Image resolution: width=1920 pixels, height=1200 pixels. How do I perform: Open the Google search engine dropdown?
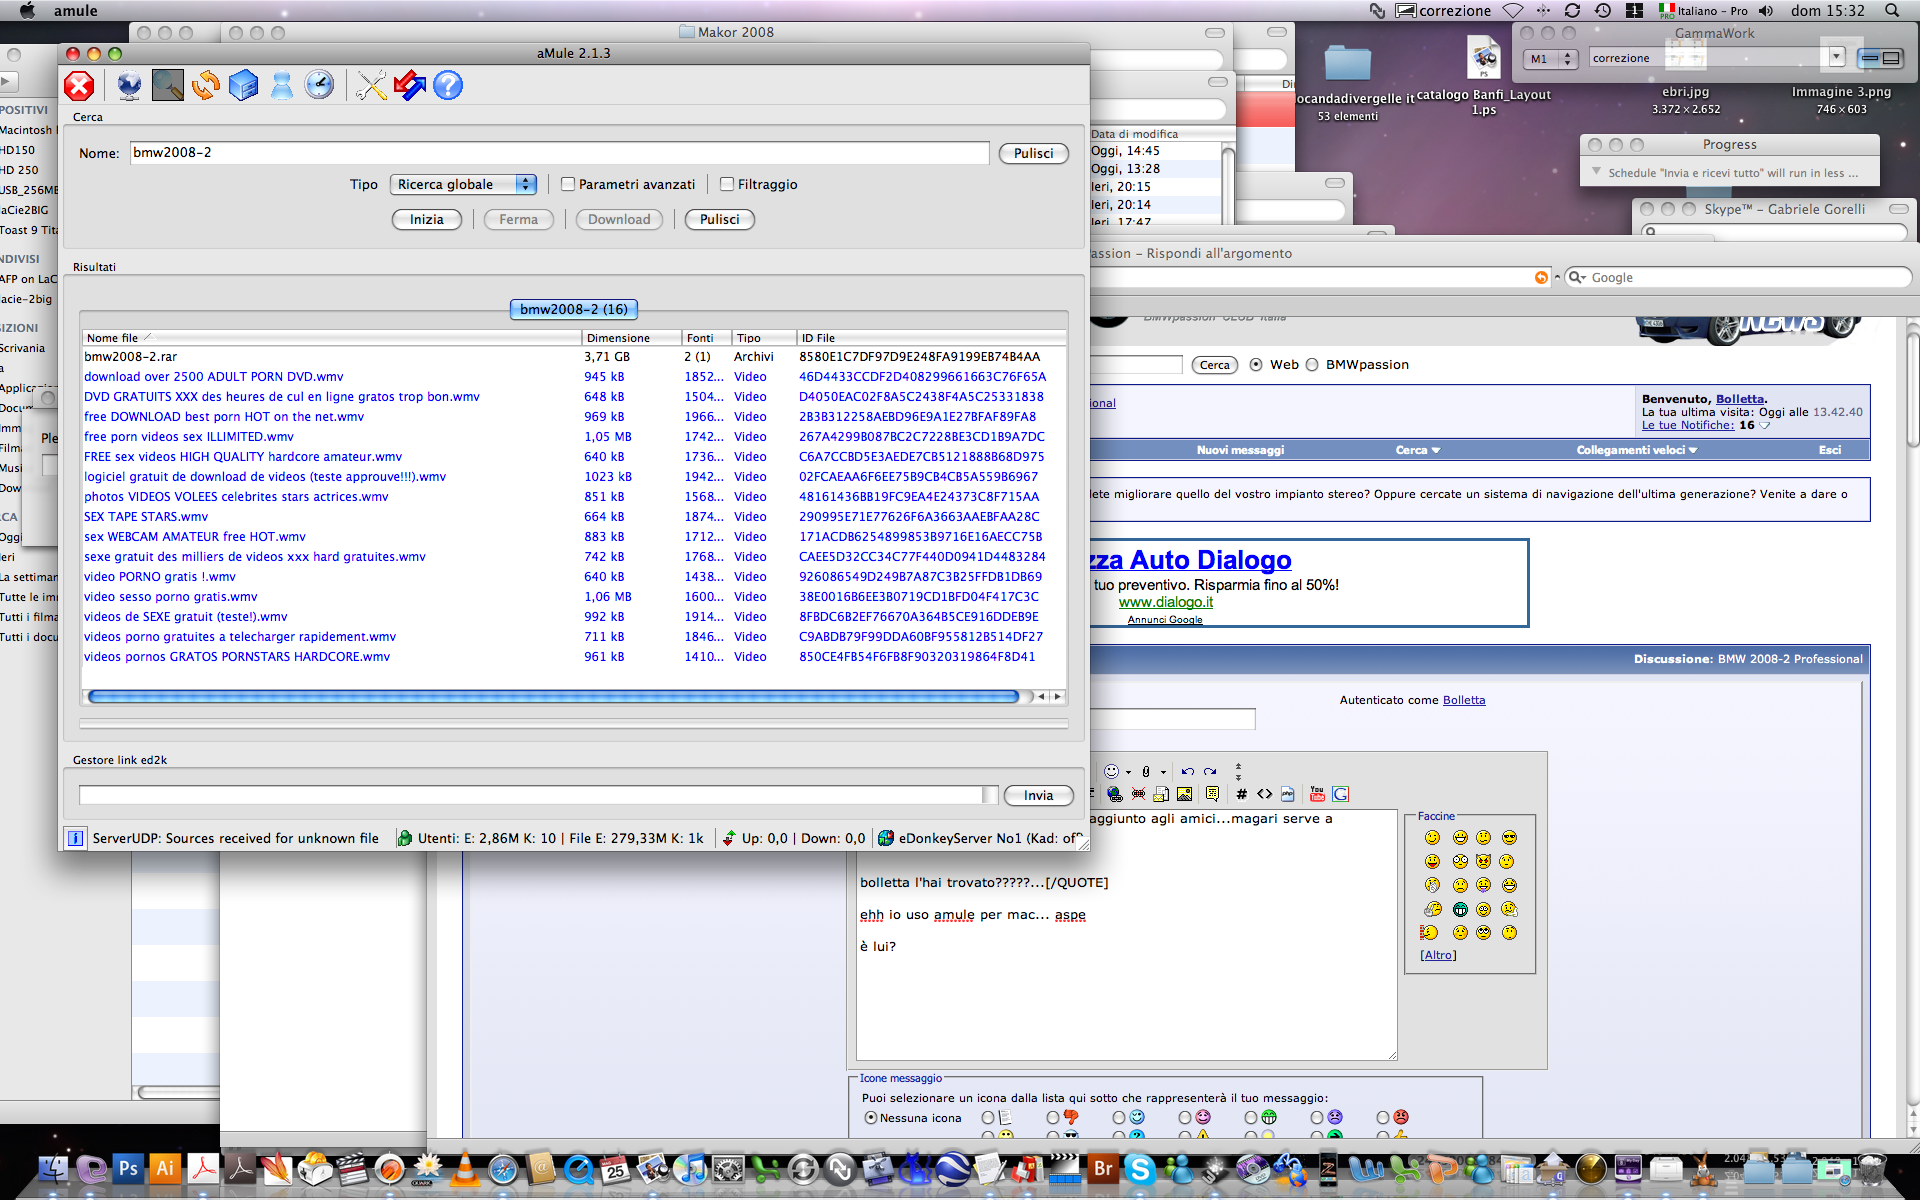point(1579,278)
